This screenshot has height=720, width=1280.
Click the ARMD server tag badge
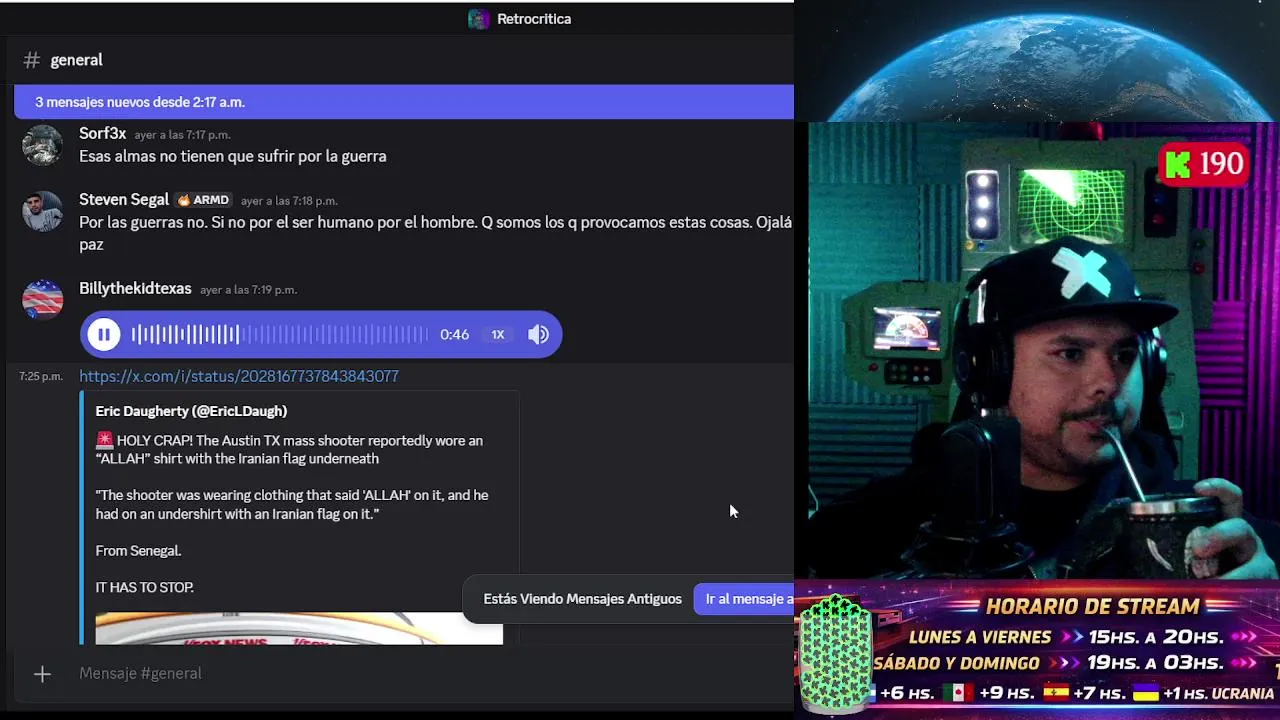click(204, 200)
